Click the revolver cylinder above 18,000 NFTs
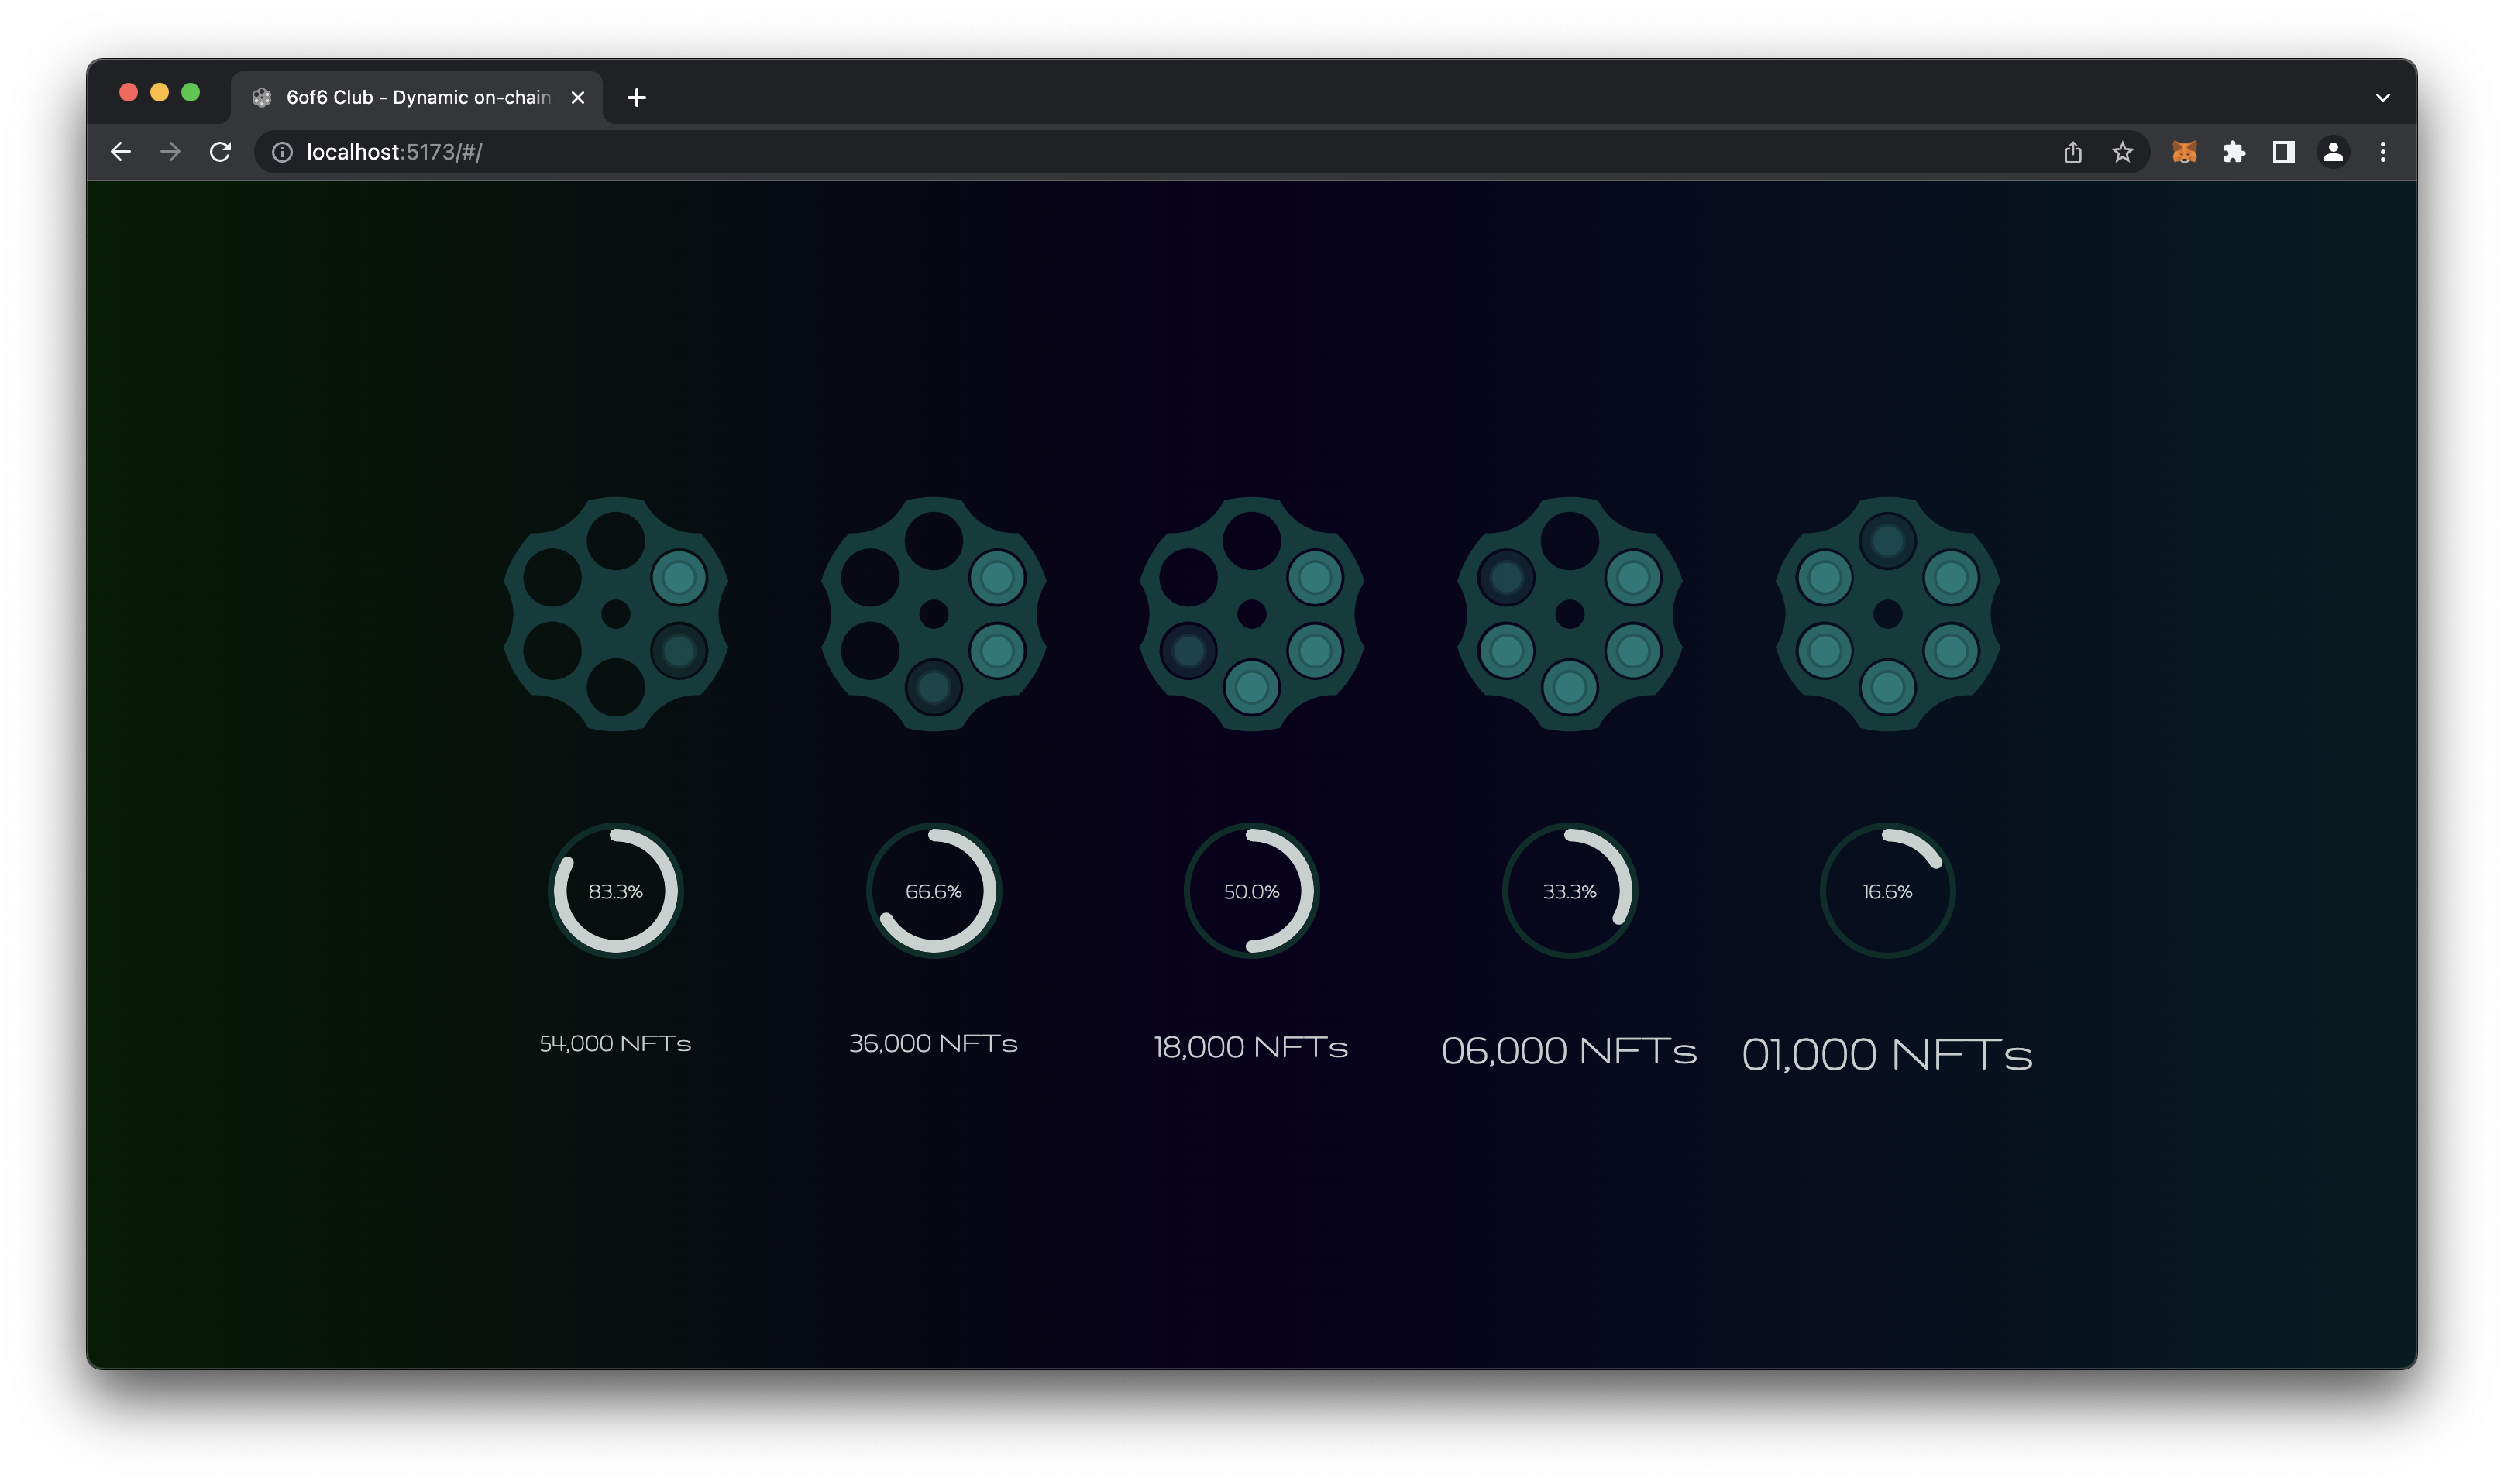2504x1484 pixels. pyautogui.click(x=1251, y=614)
